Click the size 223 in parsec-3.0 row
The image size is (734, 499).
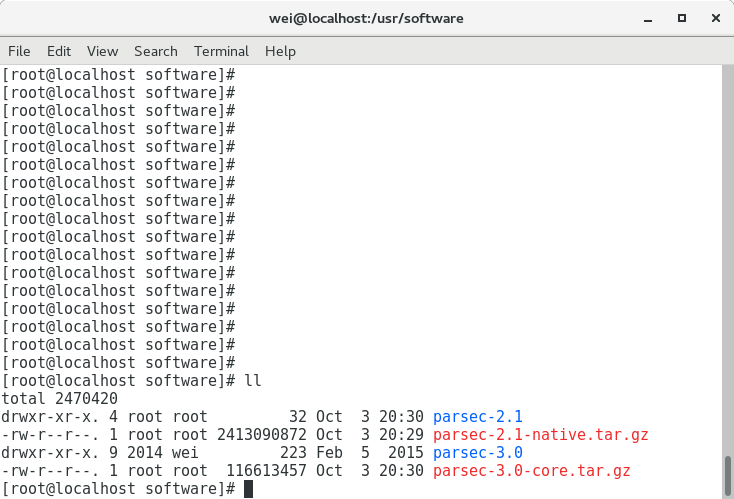[x=294, y=452]
